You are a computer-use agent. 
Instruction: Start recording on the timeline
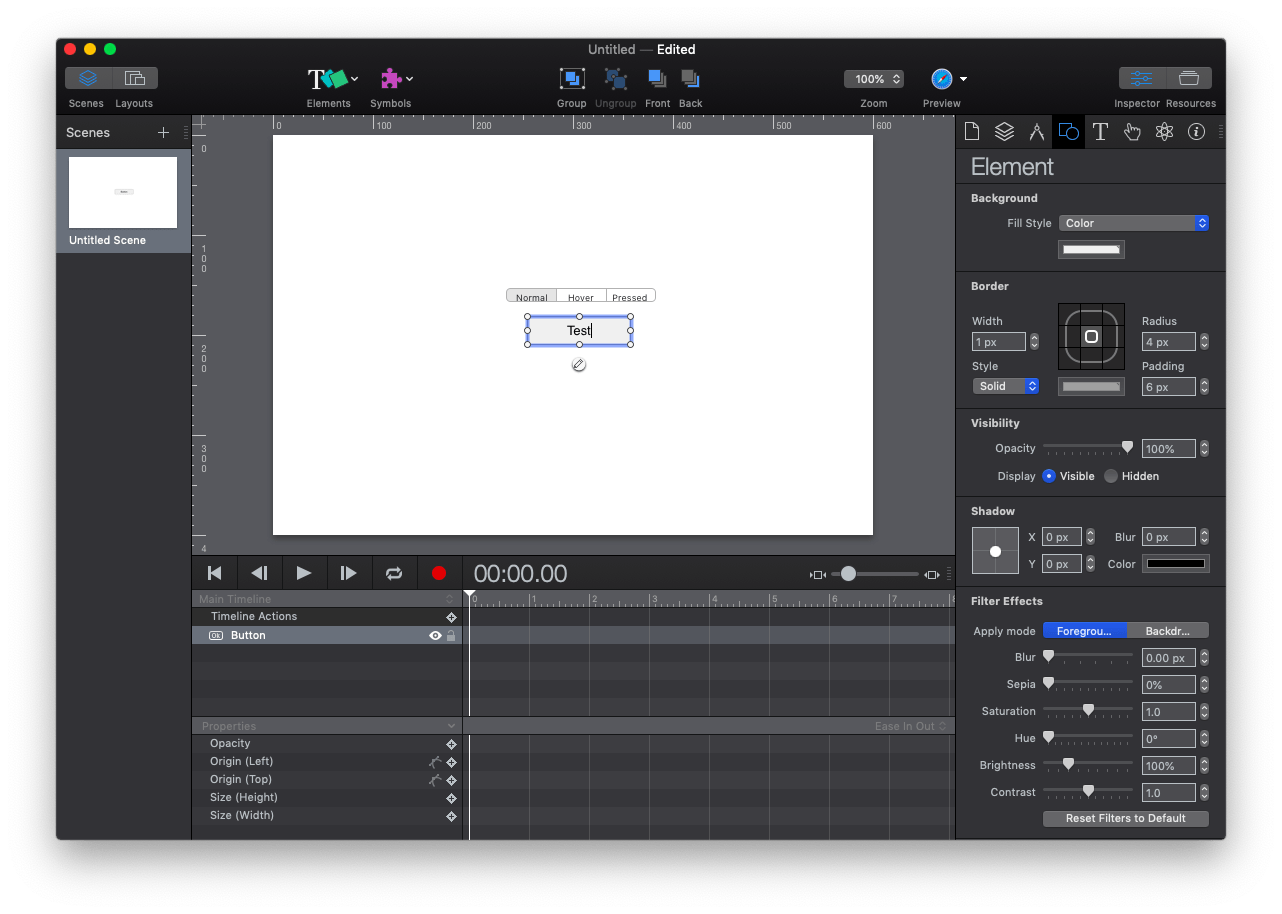pos(439,573)
